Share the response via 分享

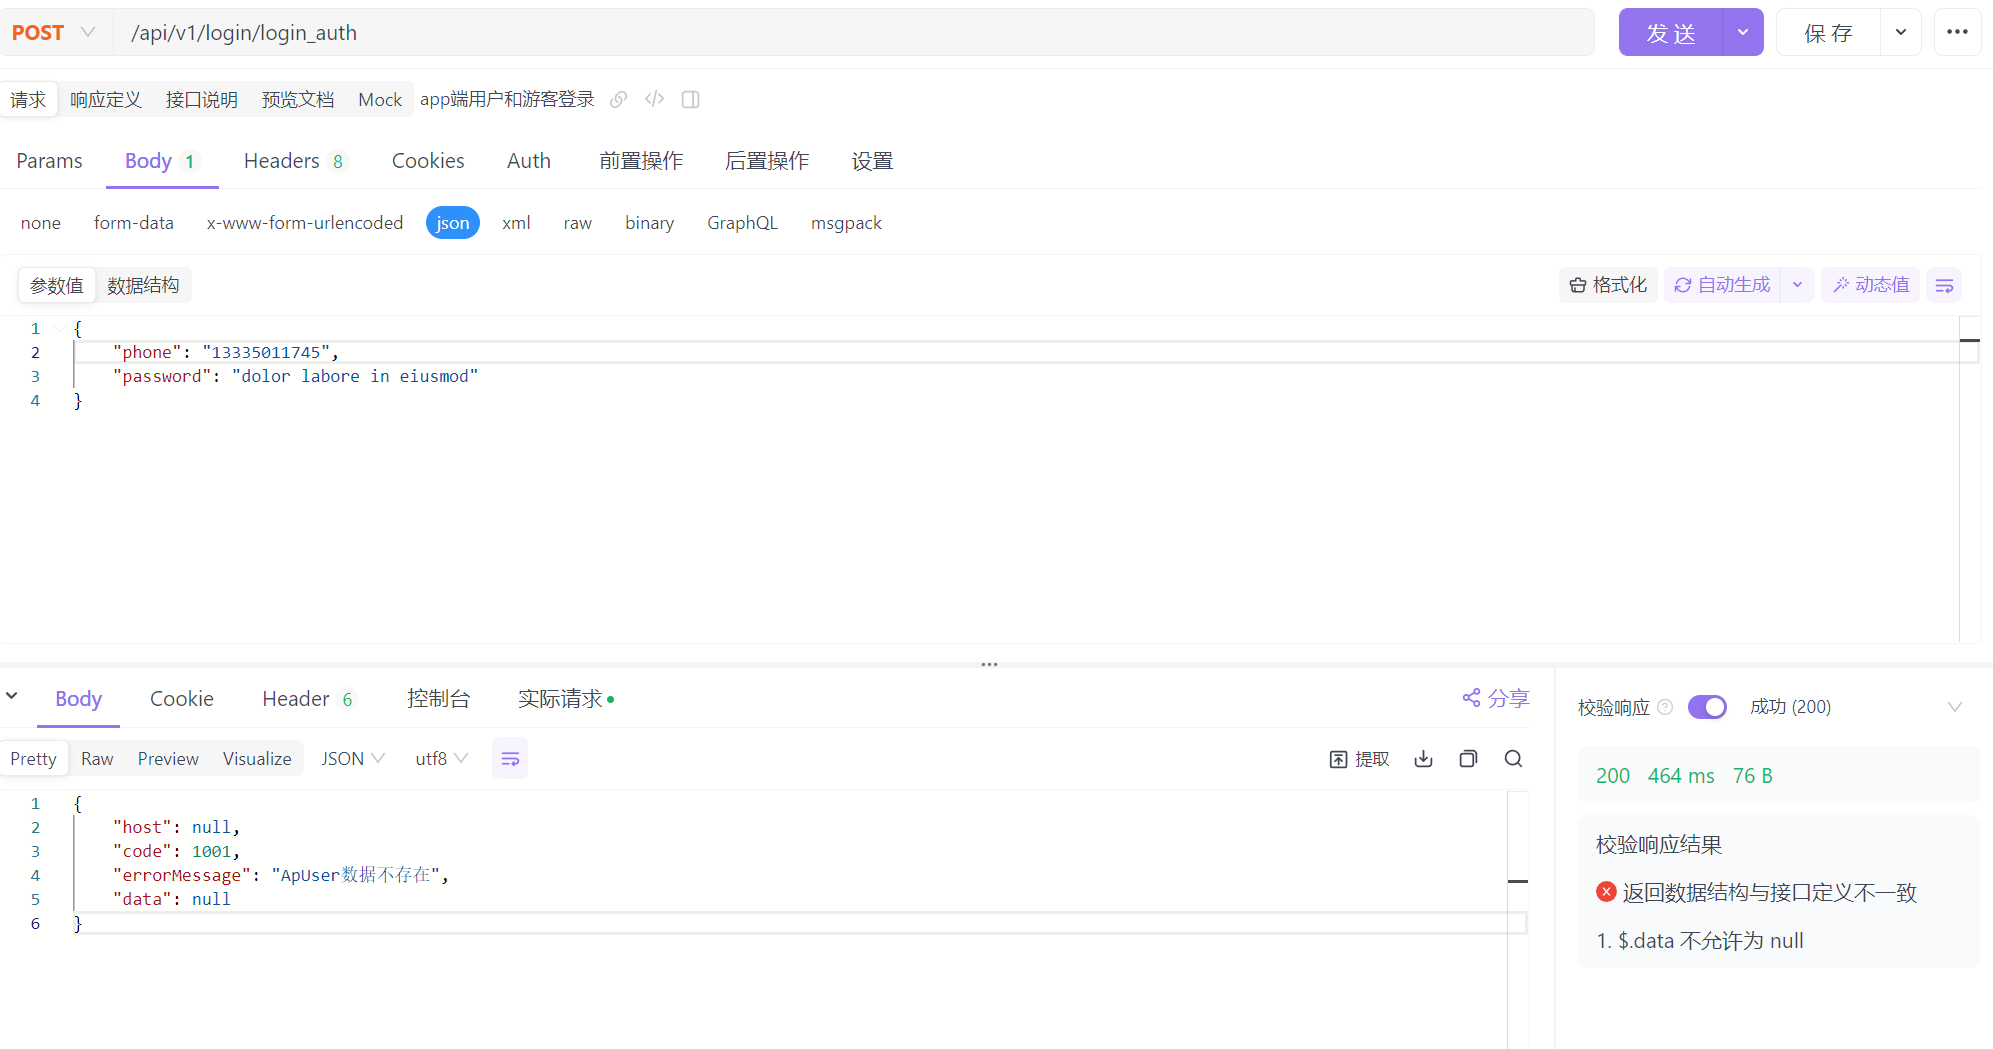(1496, 698)
